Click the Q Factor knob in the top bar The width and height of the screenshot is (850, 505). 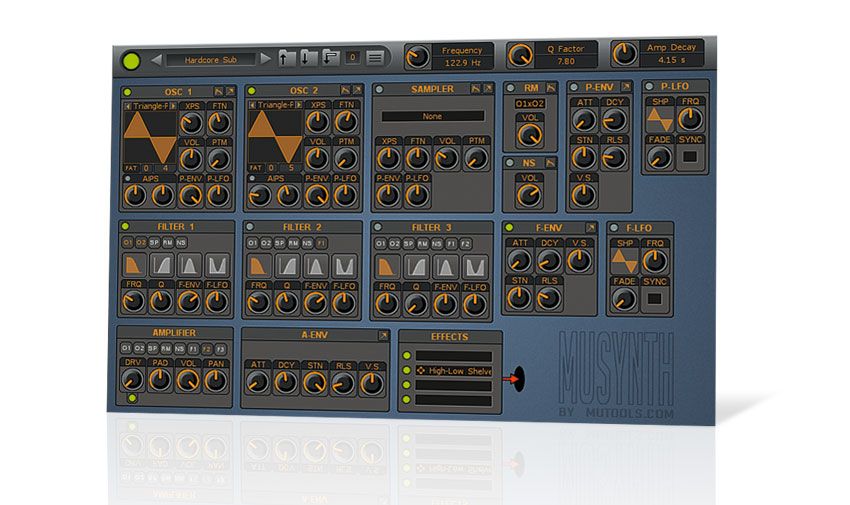(520, 55)
